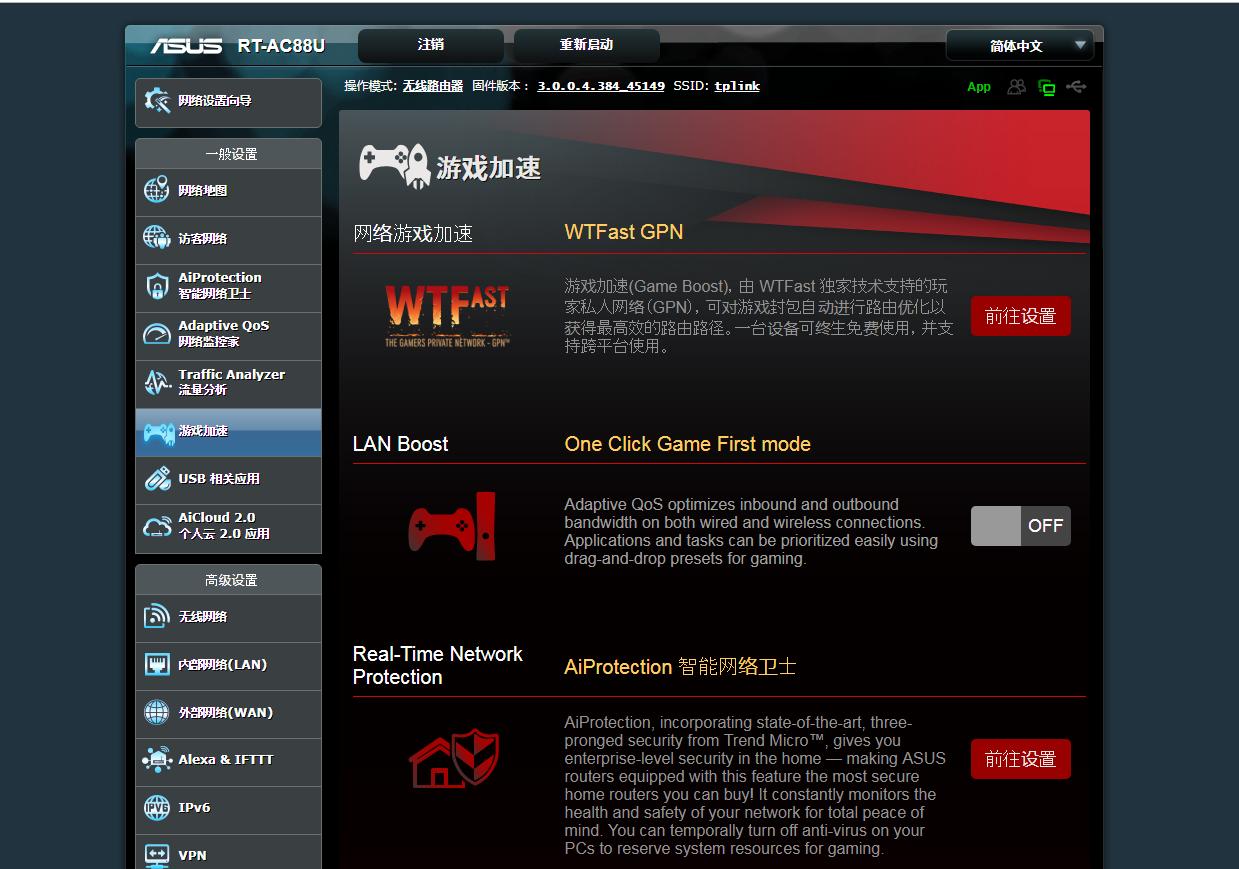Click the USB application icon
Image resolution: width=1239 pixels, height=869 pixels.
point(157,478)
